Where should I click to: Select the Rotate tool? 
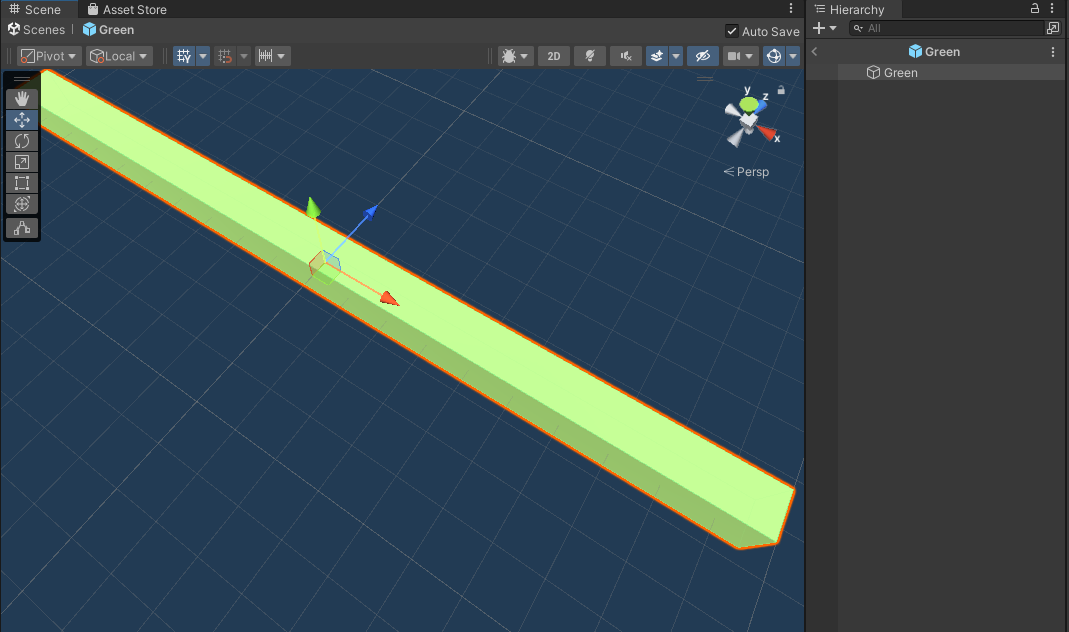(x=22, y=141)
